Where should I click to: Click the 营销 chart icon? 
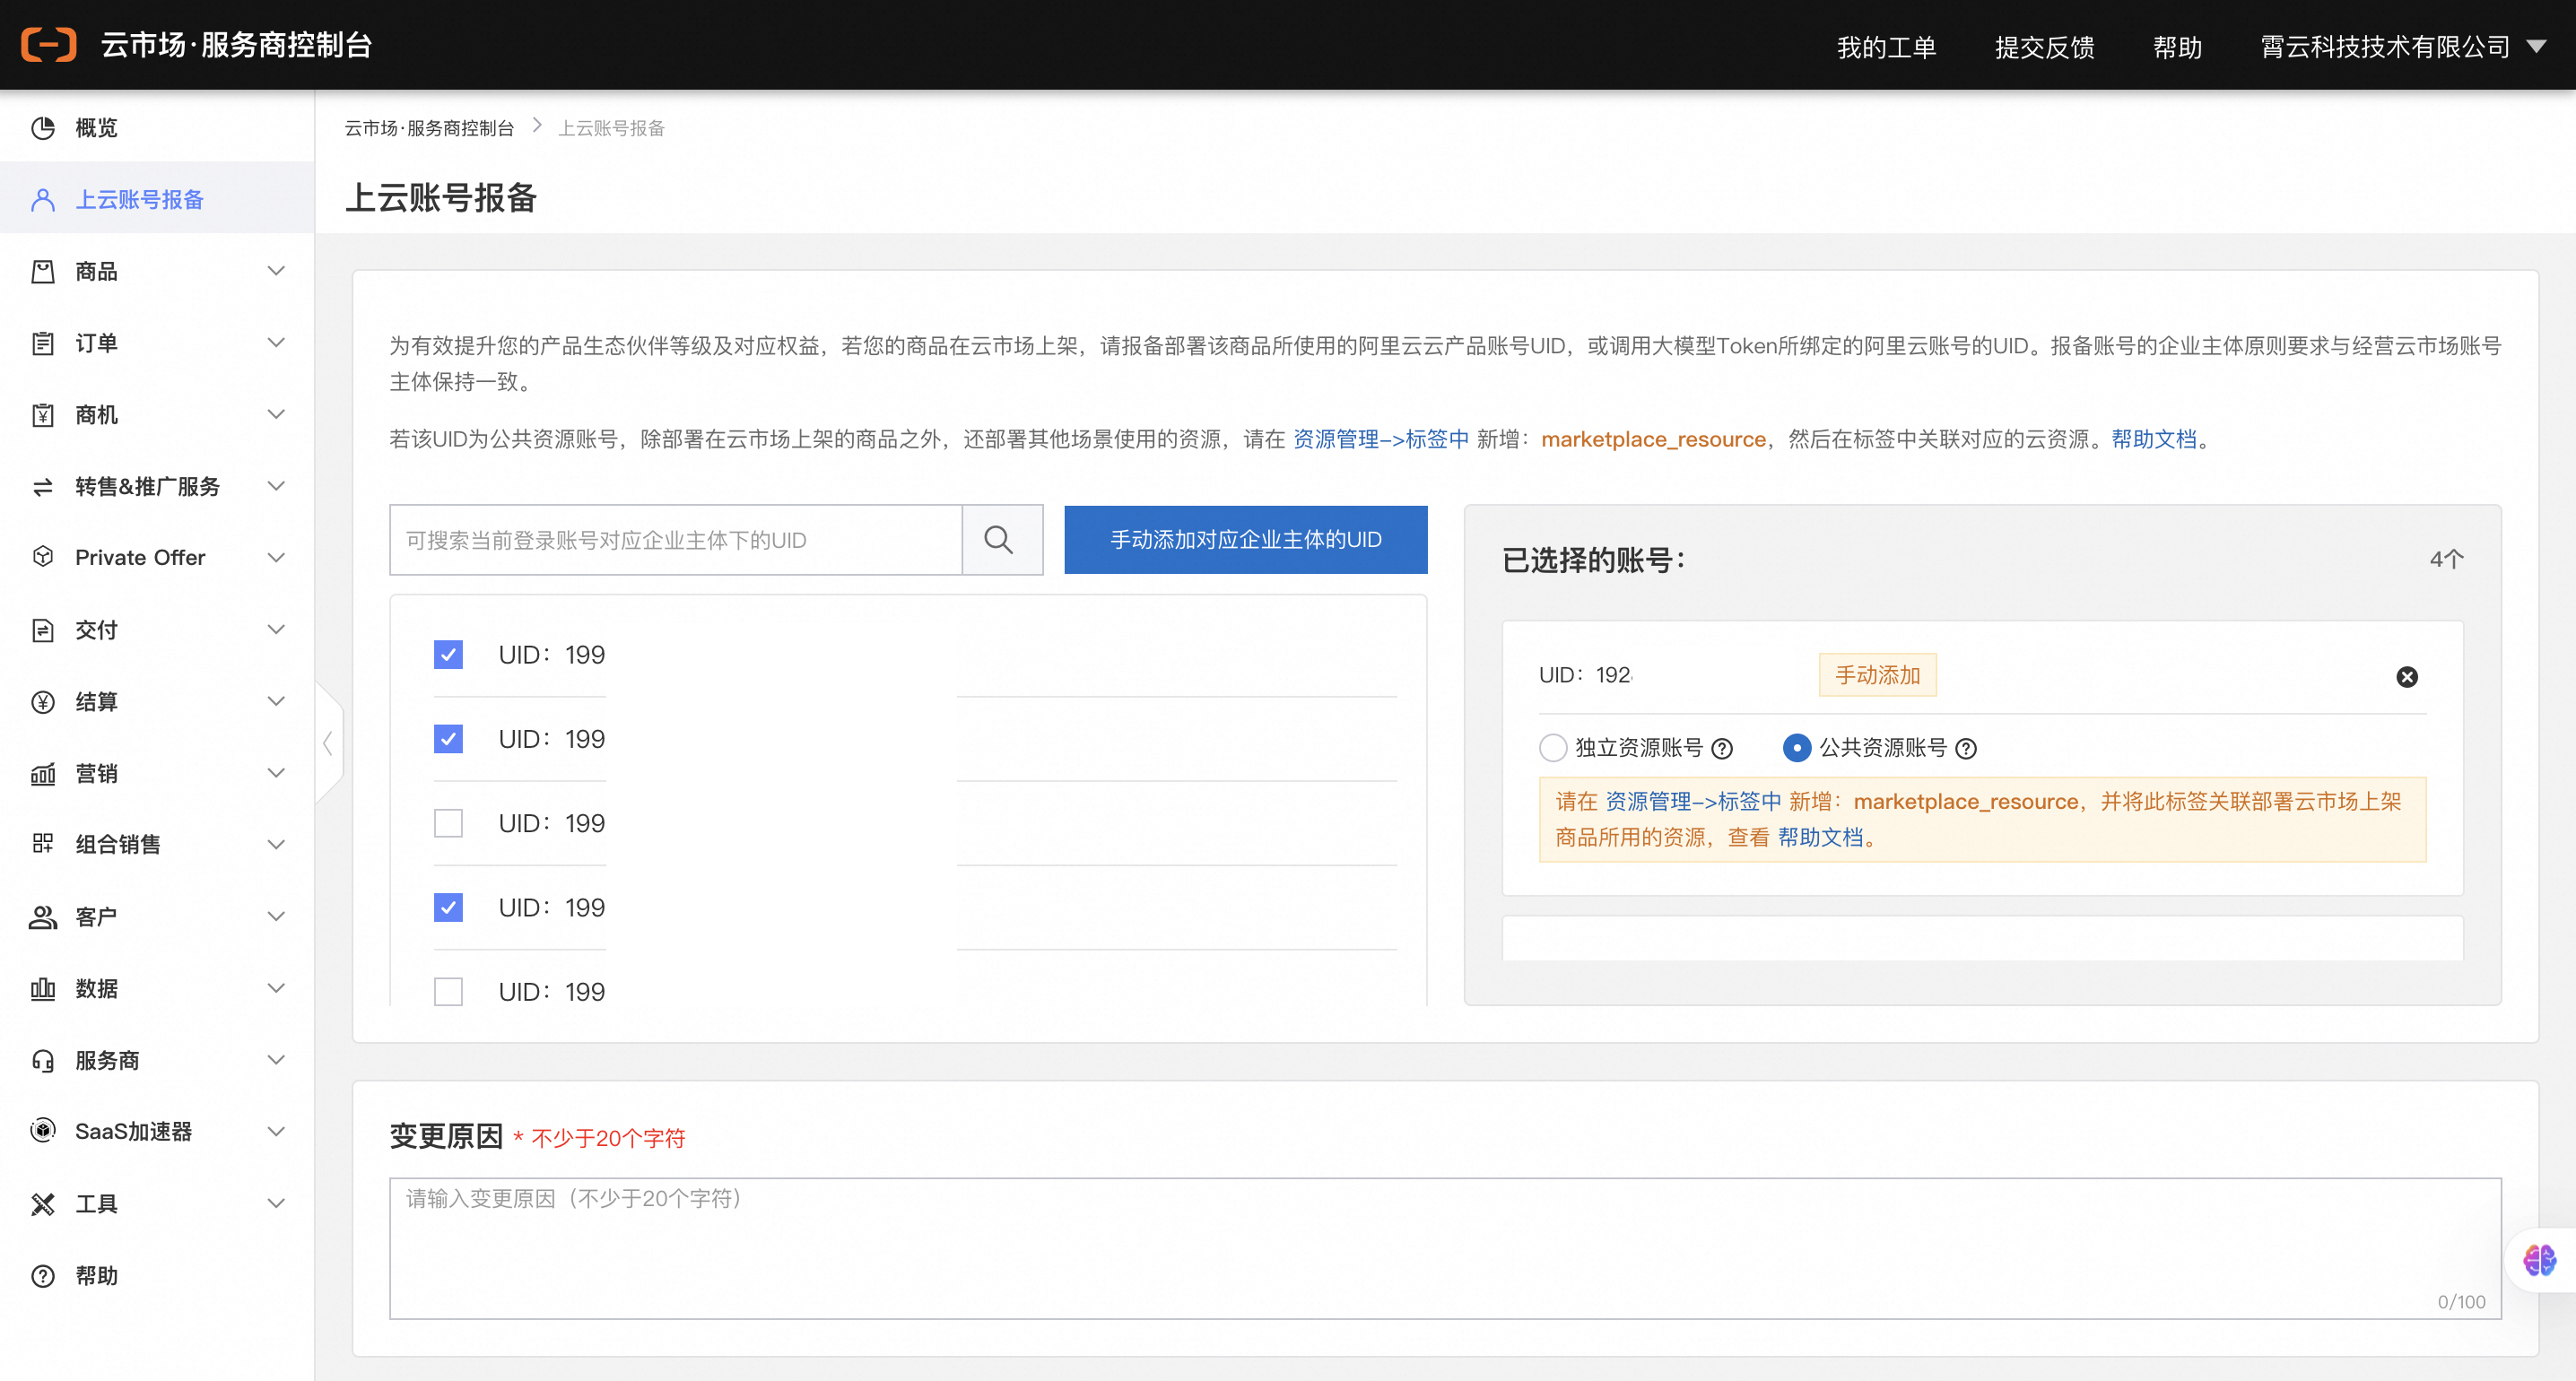(x=43, y=774)
